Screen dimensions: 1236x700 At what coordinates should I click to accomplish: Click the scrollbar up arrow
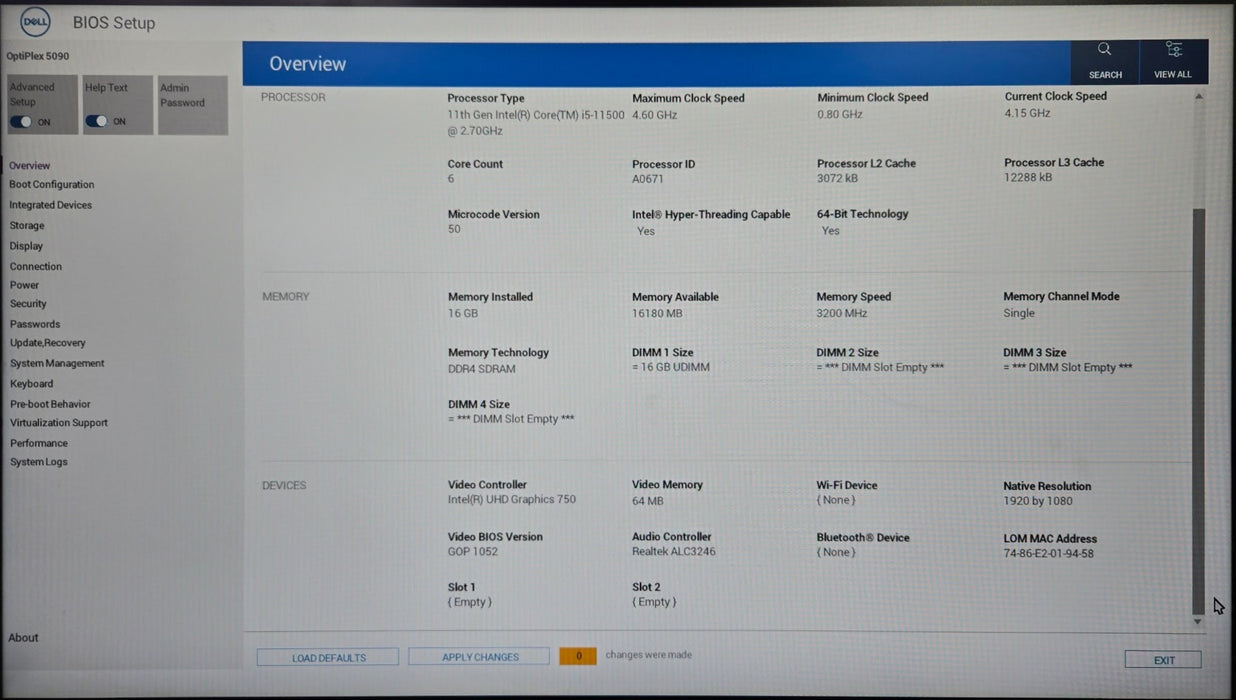1199,97
